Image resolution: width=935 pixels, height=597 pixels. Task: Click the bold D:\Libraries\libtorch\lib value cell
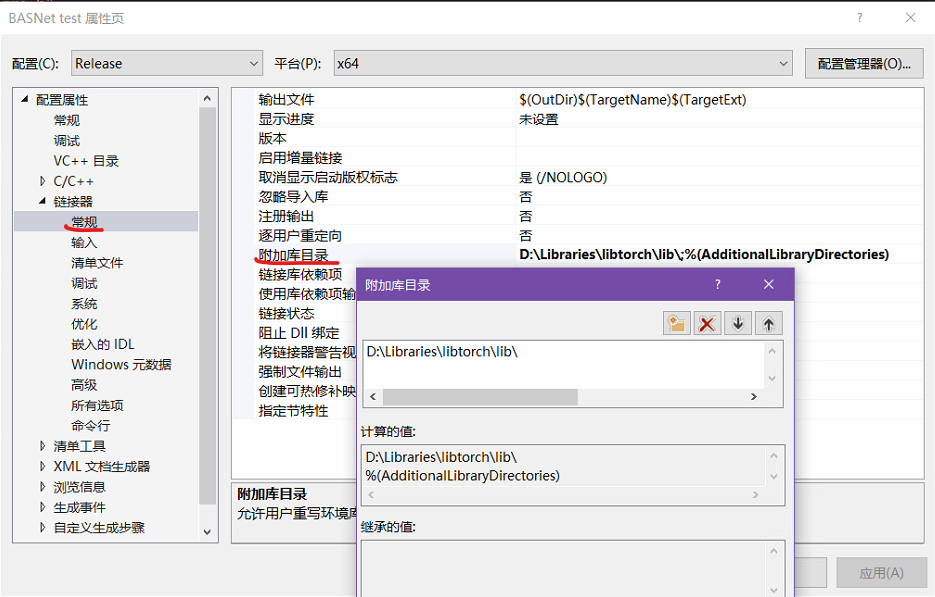click(x=704, y=255)
